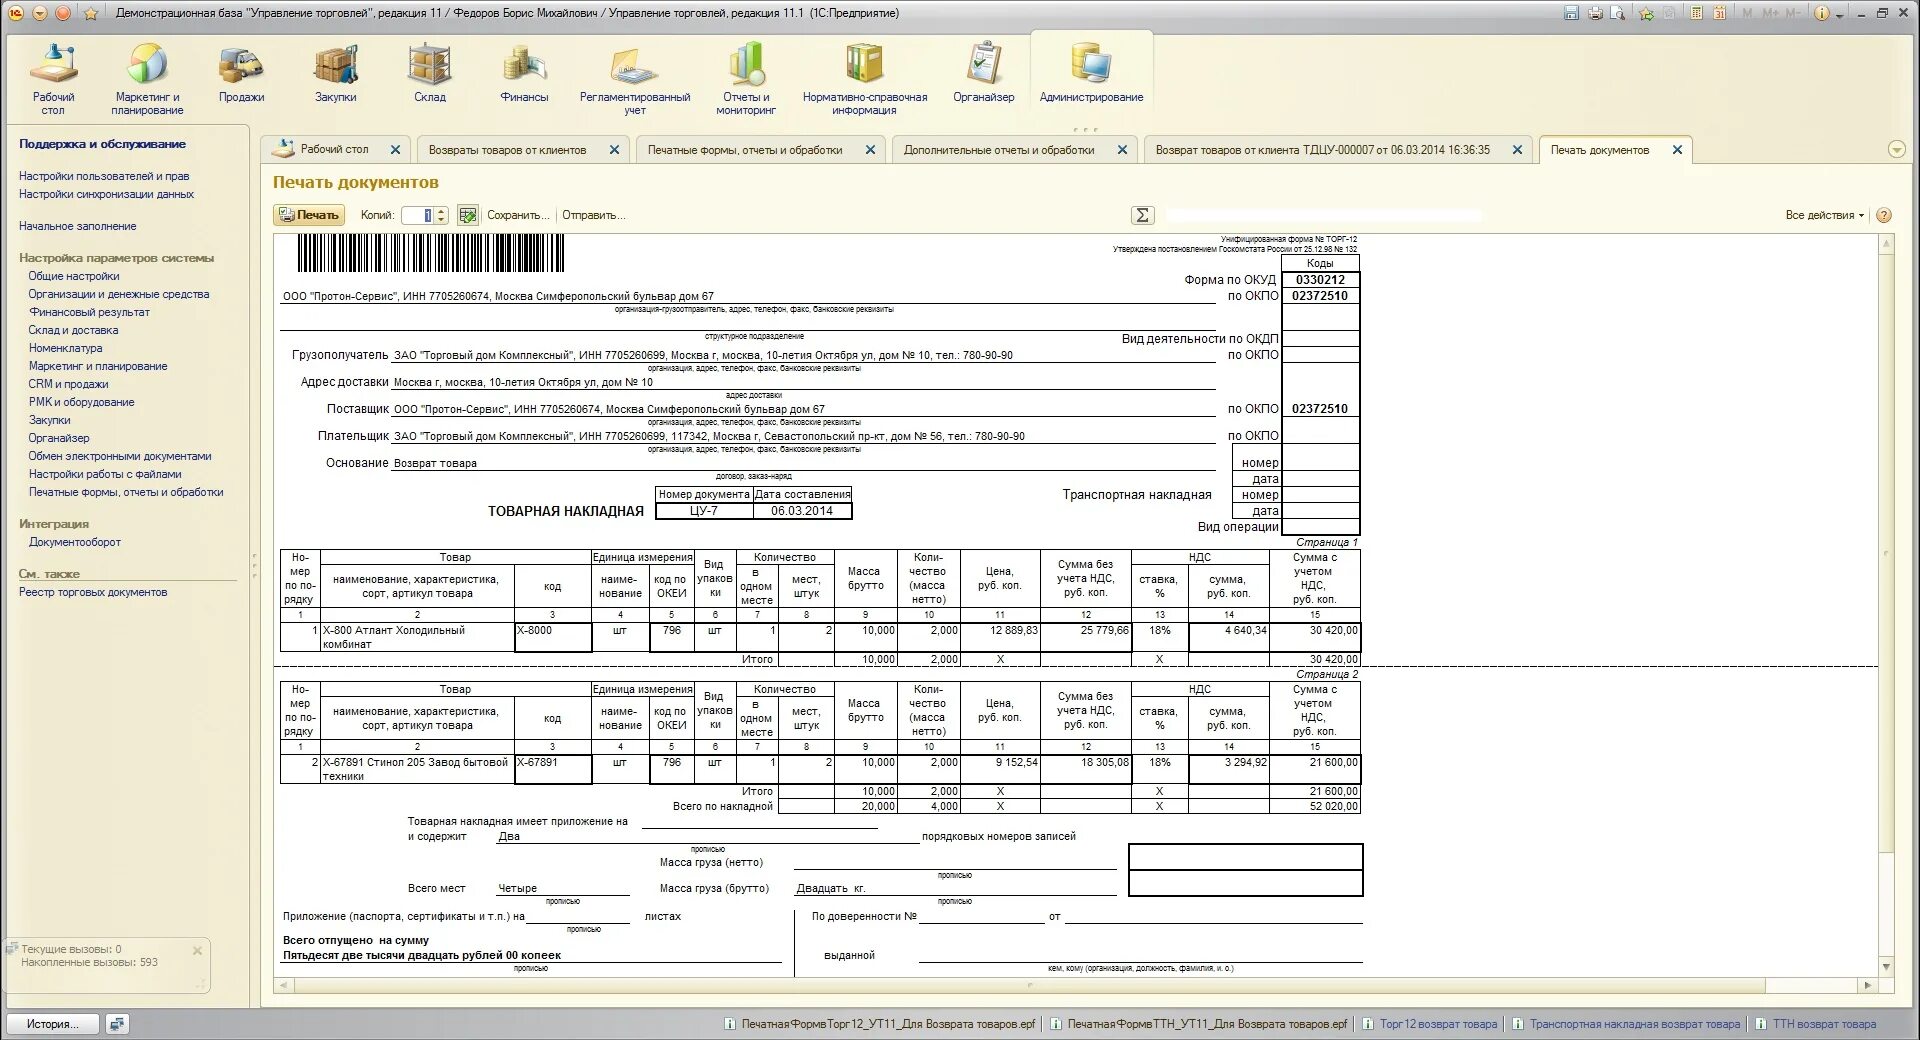Open the Финансы section icon
This screenshot has width=1920, height=1040.
pyautogui.click(x=524, y=74)
